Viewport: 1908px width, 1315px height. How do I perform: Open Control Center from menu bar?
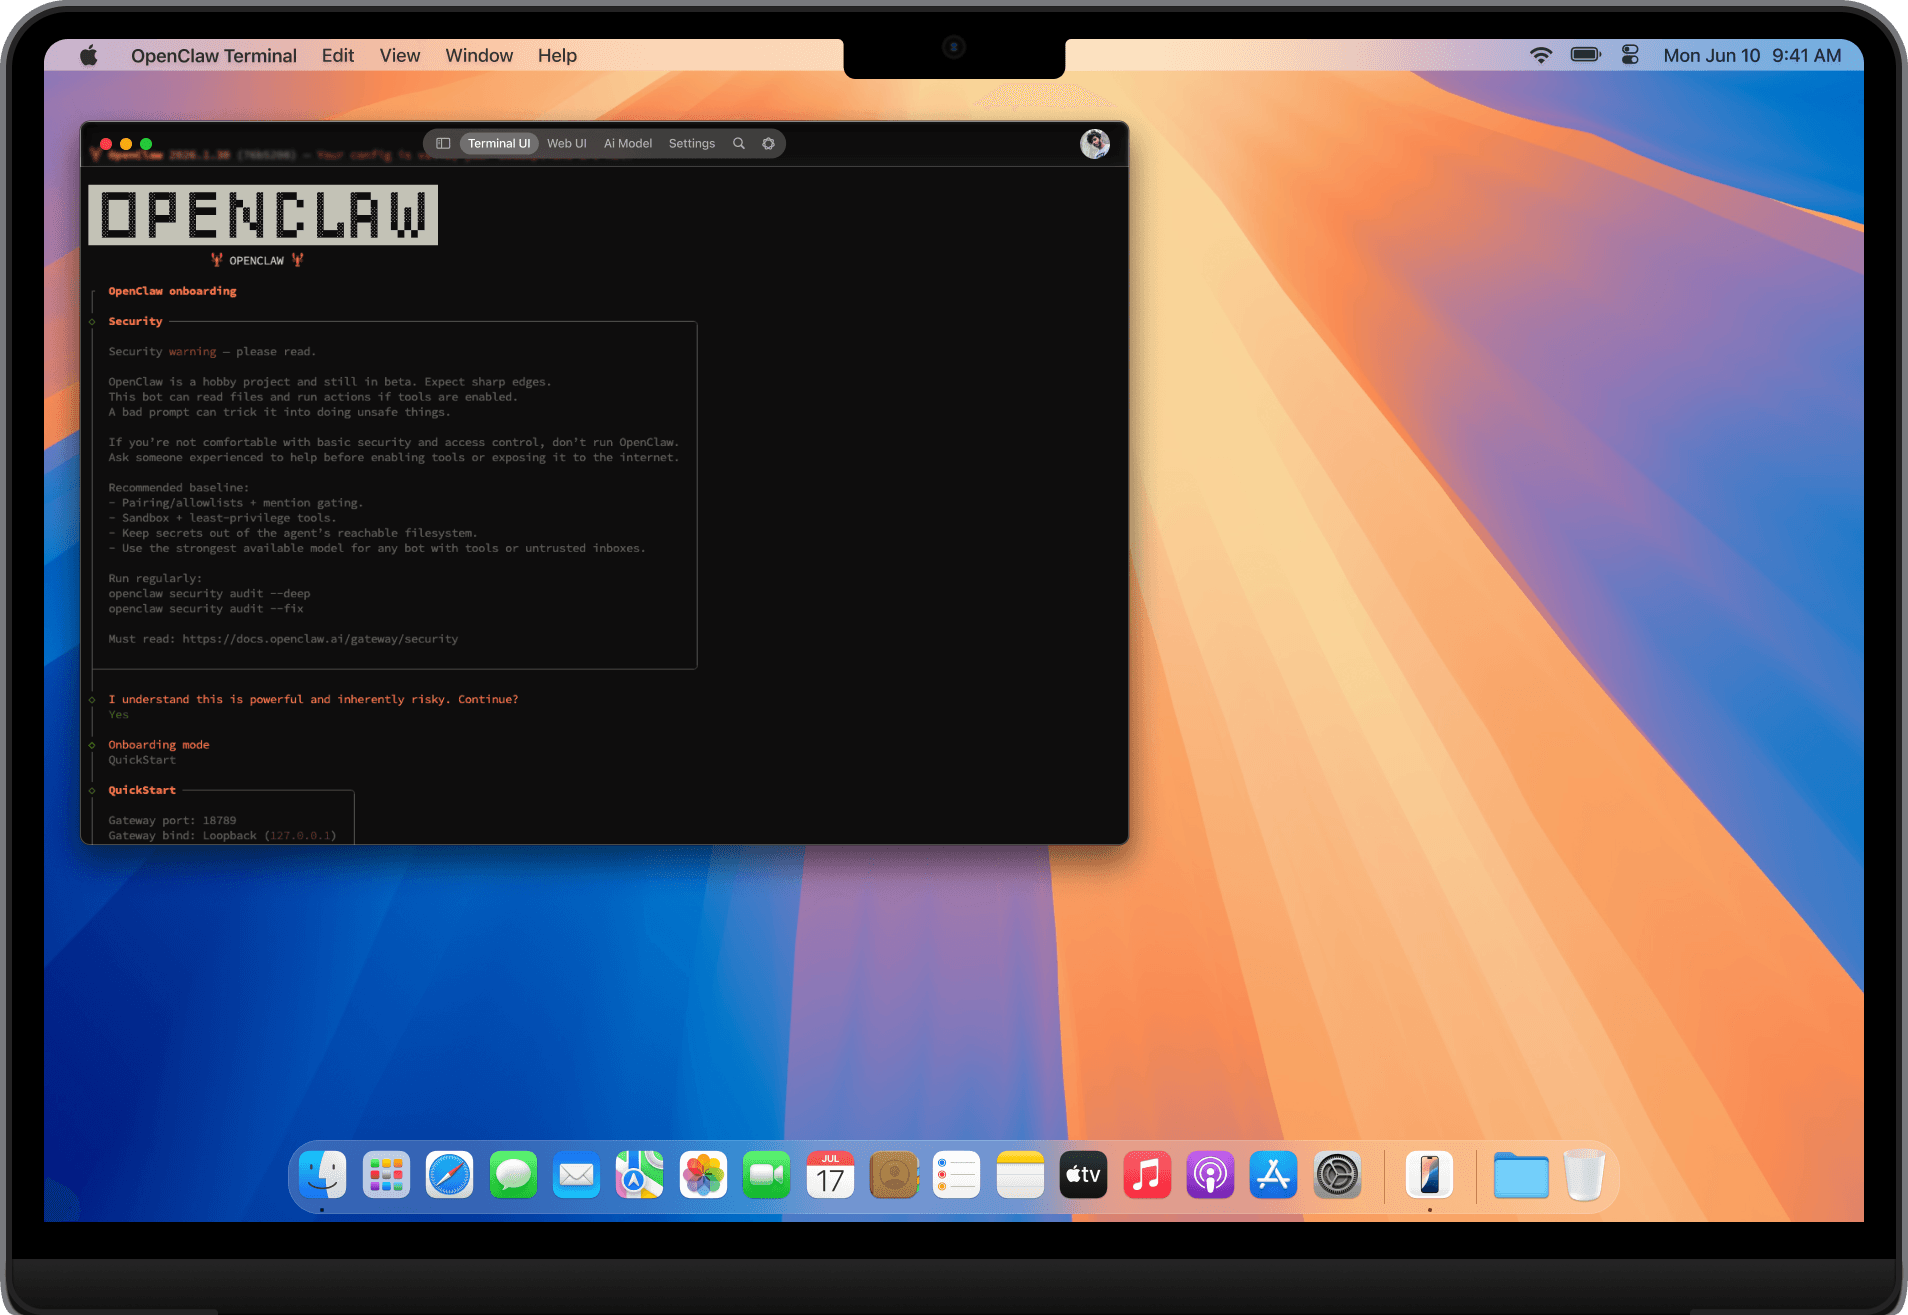coord(1630,56)
